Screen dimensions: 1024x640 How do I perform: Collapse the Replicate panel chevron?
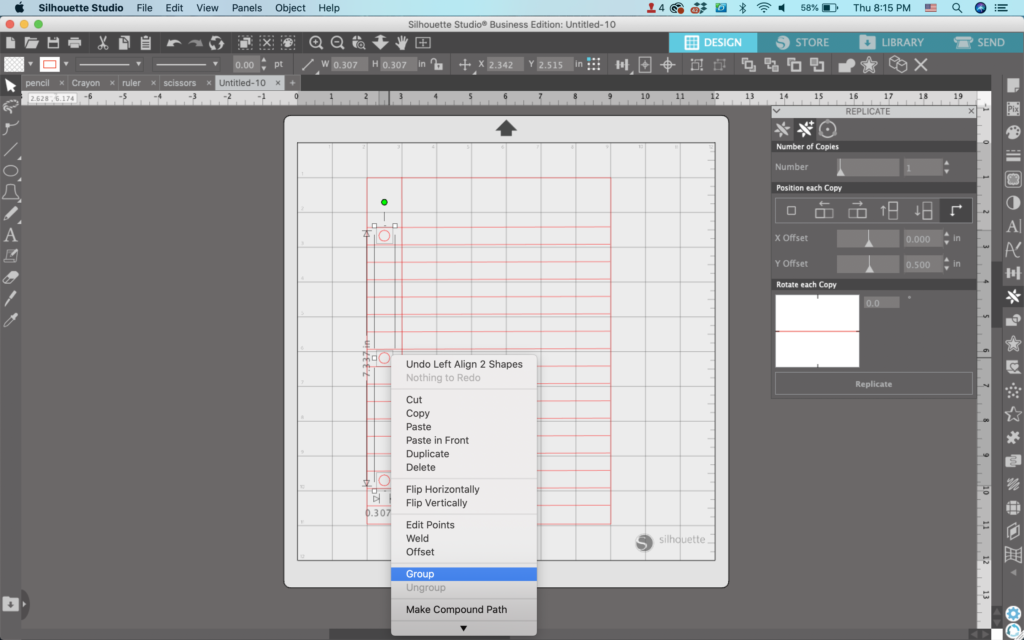[777, 111]
